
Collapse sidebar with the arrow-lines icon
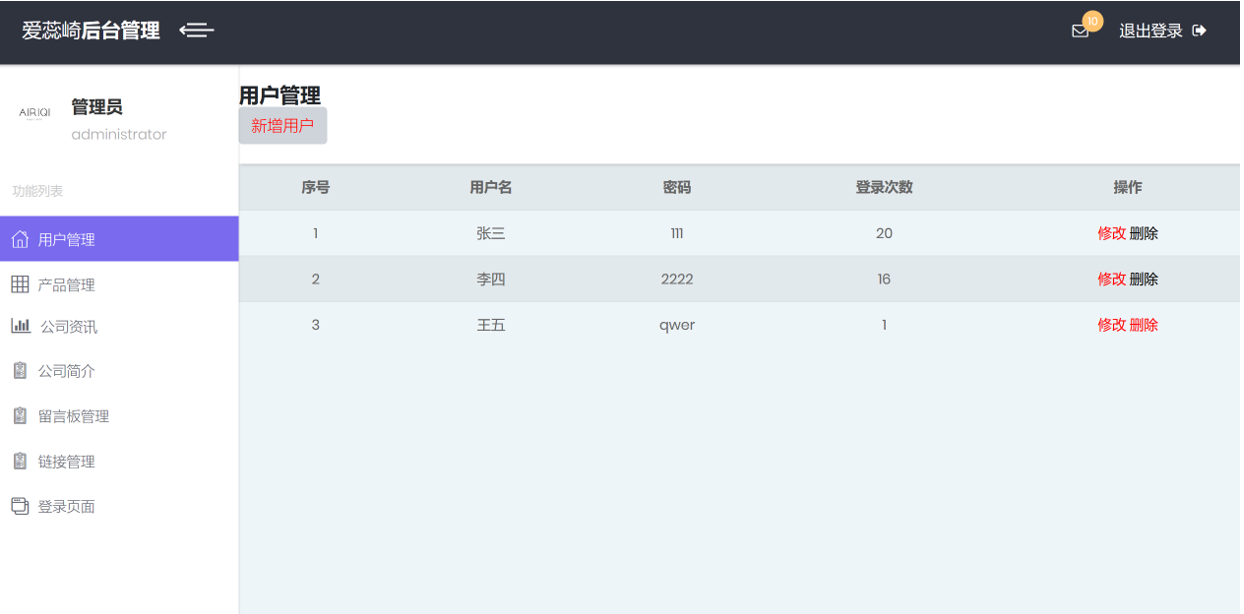(197, 30)
